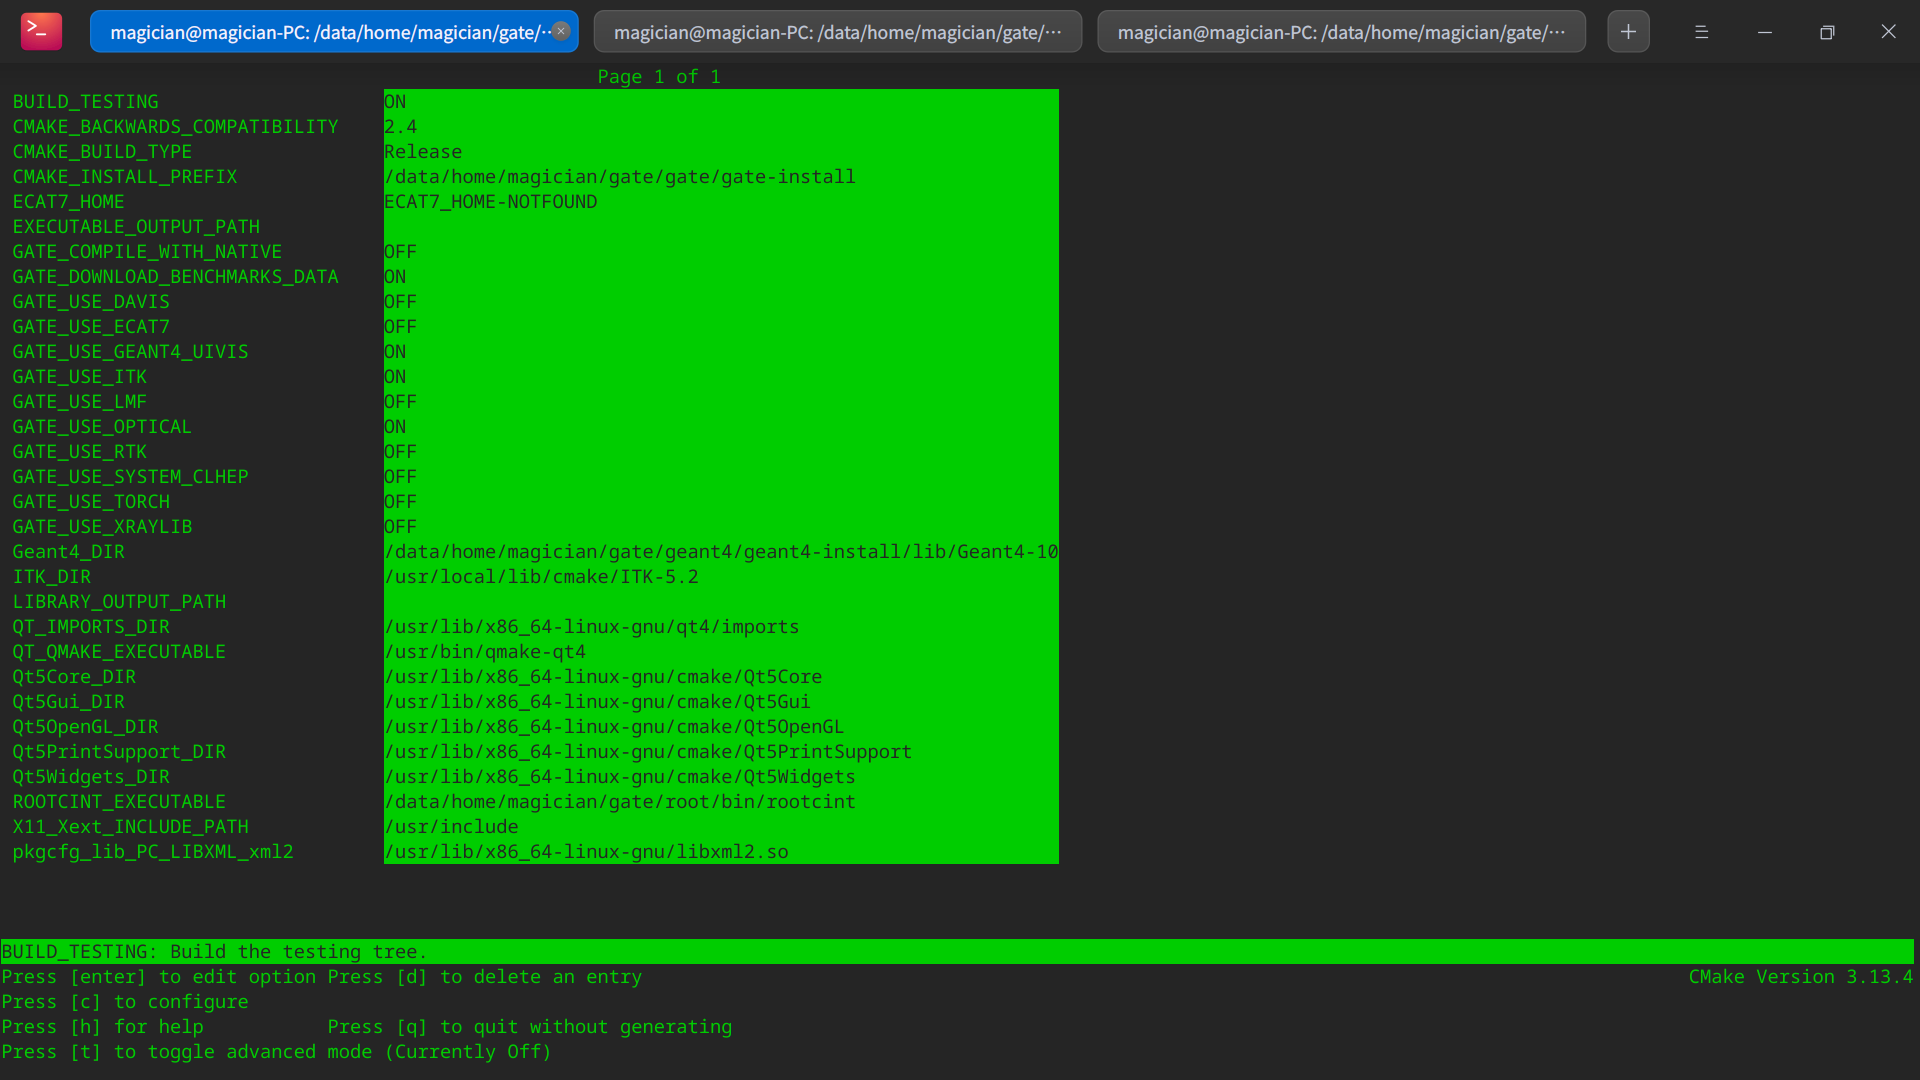Click the Qt5Core_DIR path value

[603, 677]
